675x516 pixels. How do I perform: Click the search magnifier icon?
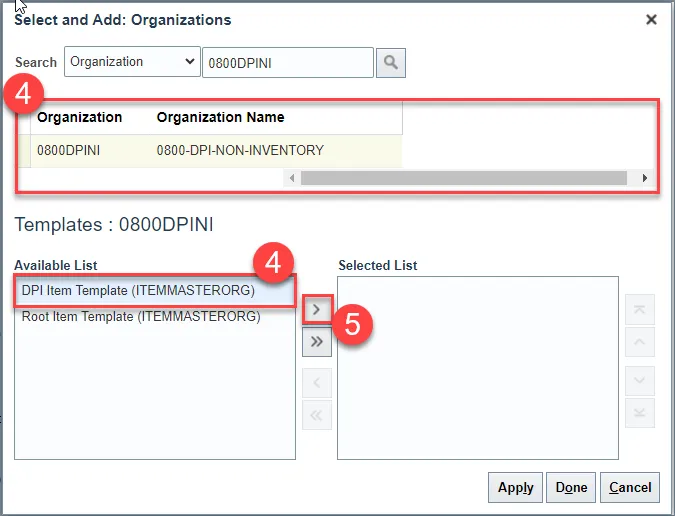click(391, 63)
